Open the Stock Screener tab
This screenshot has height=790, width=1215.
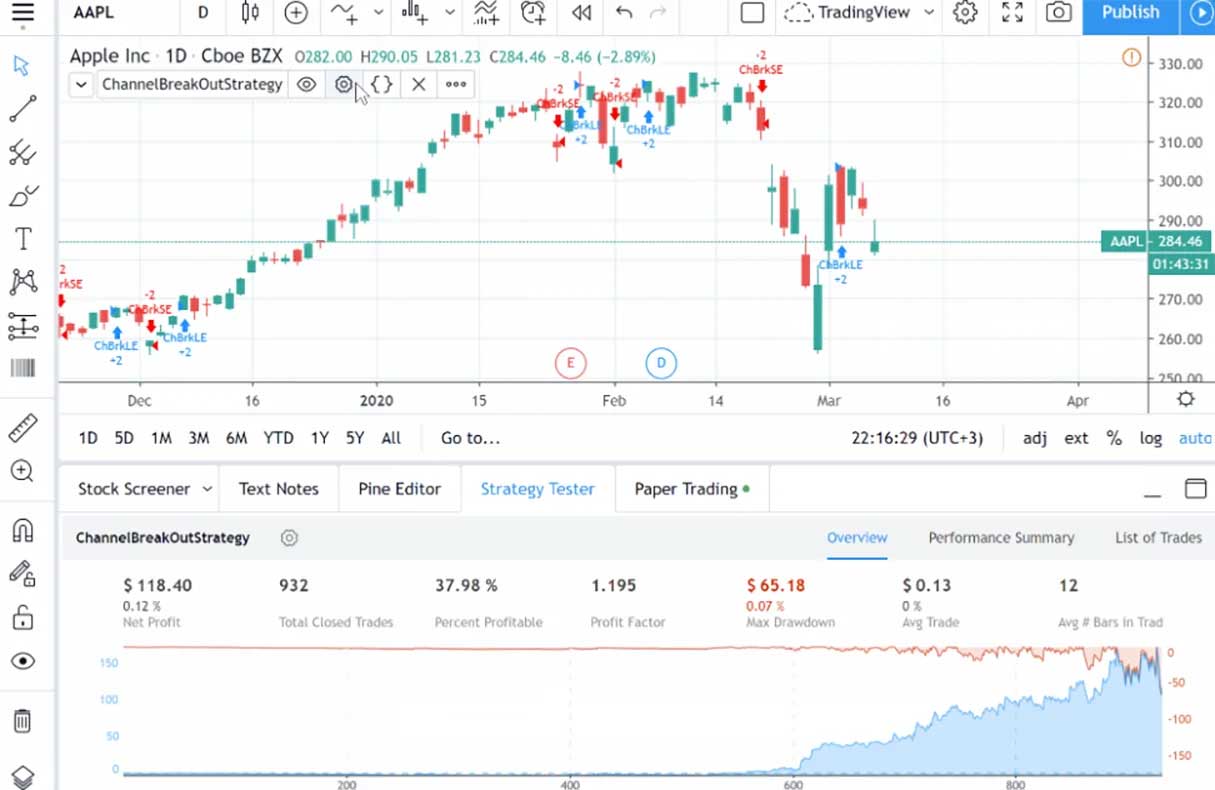point(134,489)
